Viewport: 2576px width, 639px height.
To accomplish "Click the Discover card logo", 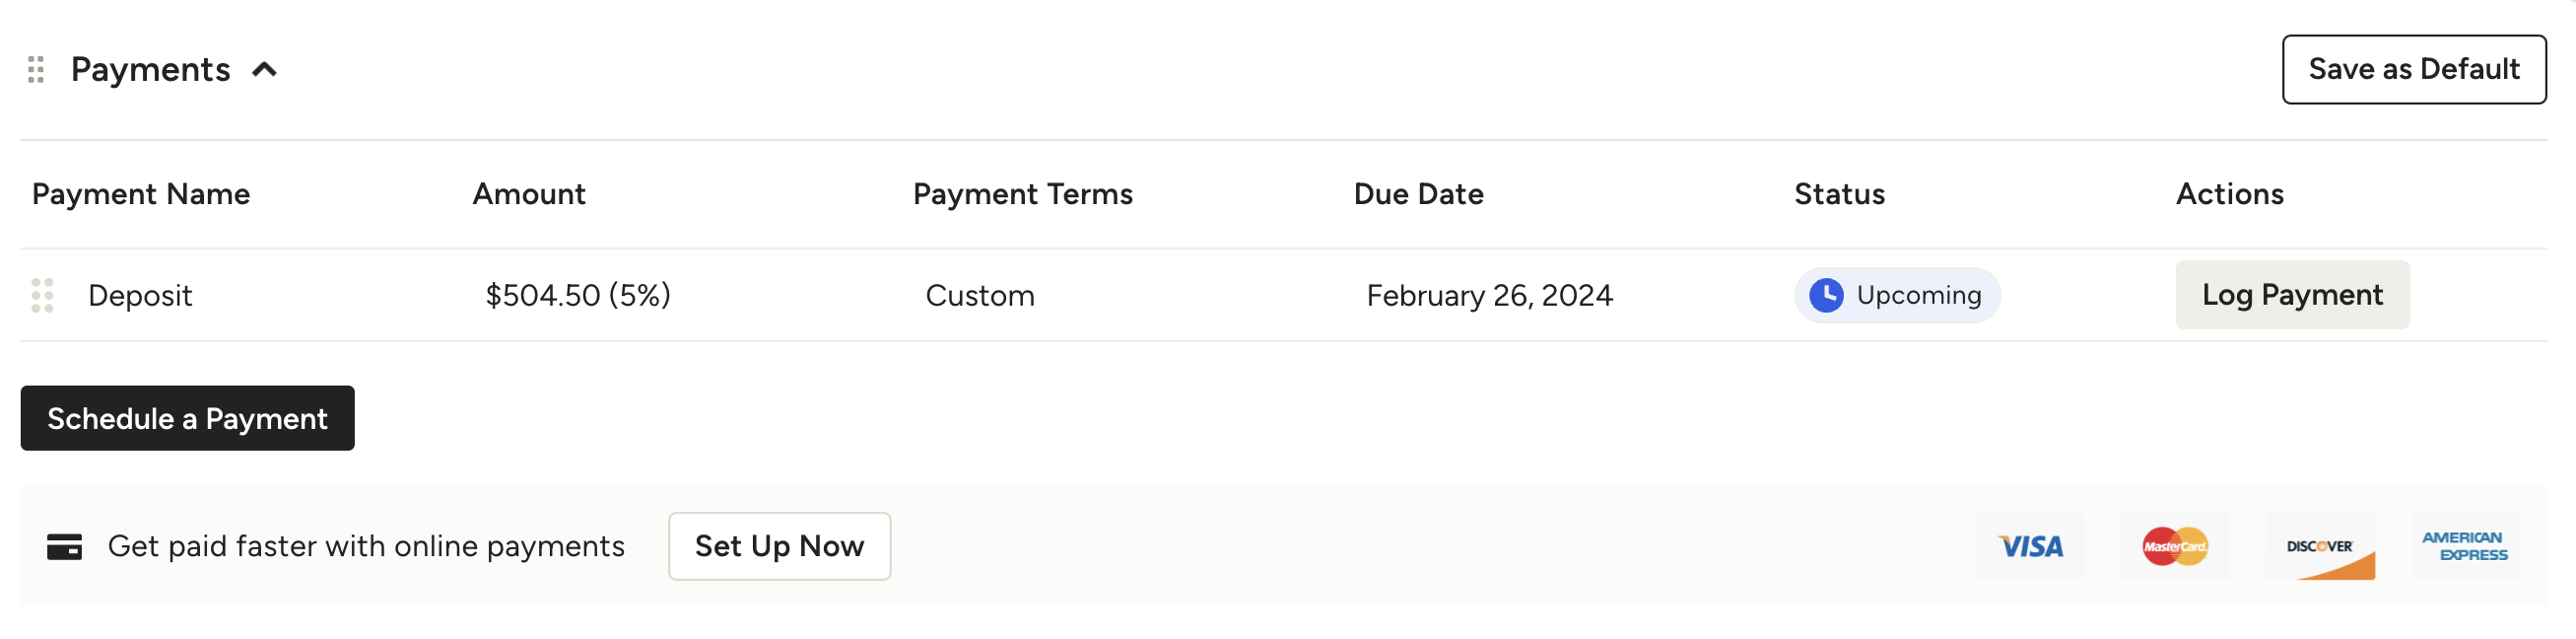I will point(2319,547).
